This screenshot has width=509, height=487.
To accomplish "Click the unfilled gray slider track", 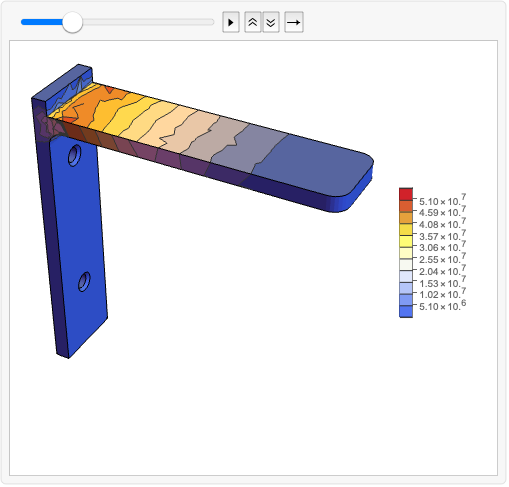I will (x=148, y=22).
